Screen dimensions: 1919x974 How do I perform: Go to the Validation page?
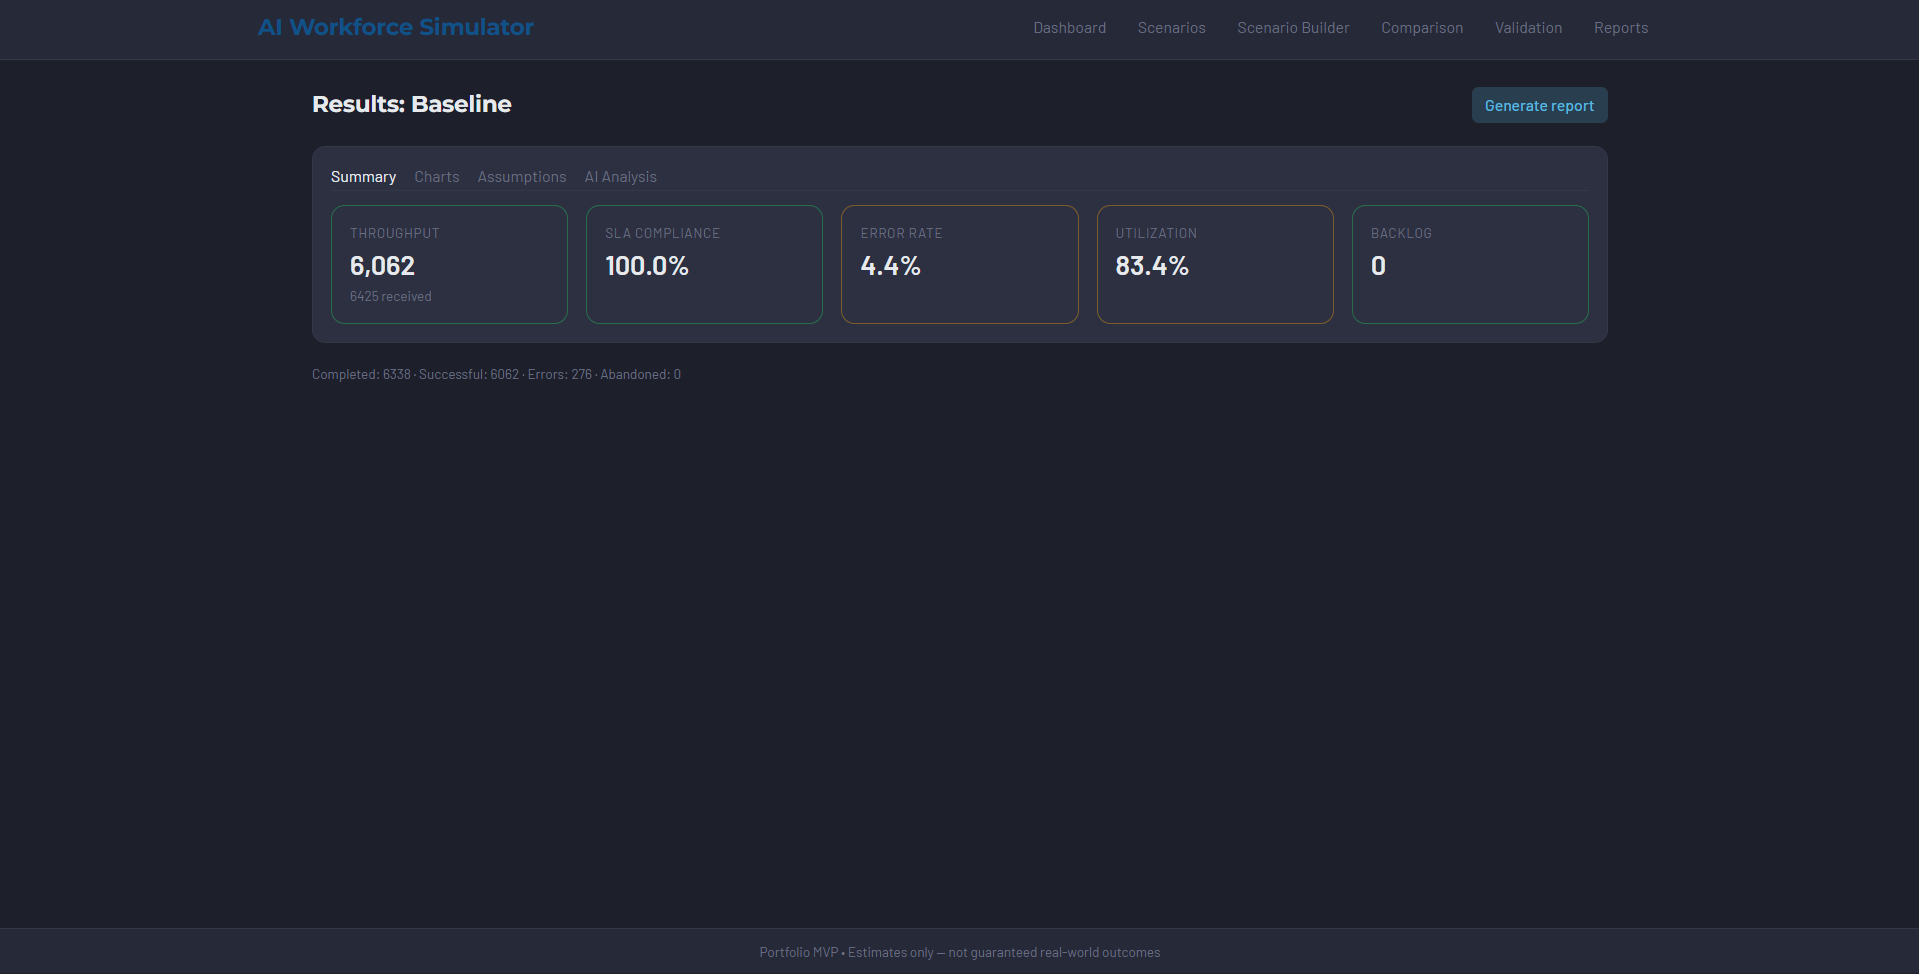click(1528, 28)
